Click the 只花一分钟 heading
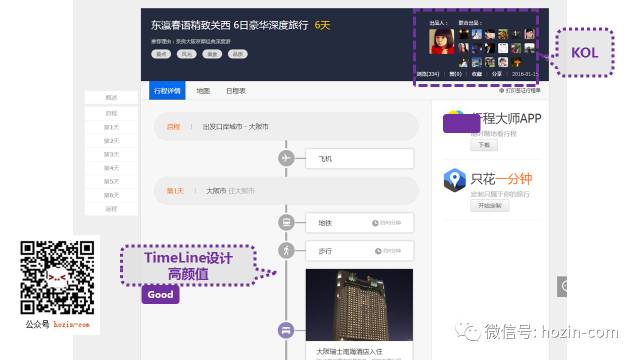 (501, 179)
